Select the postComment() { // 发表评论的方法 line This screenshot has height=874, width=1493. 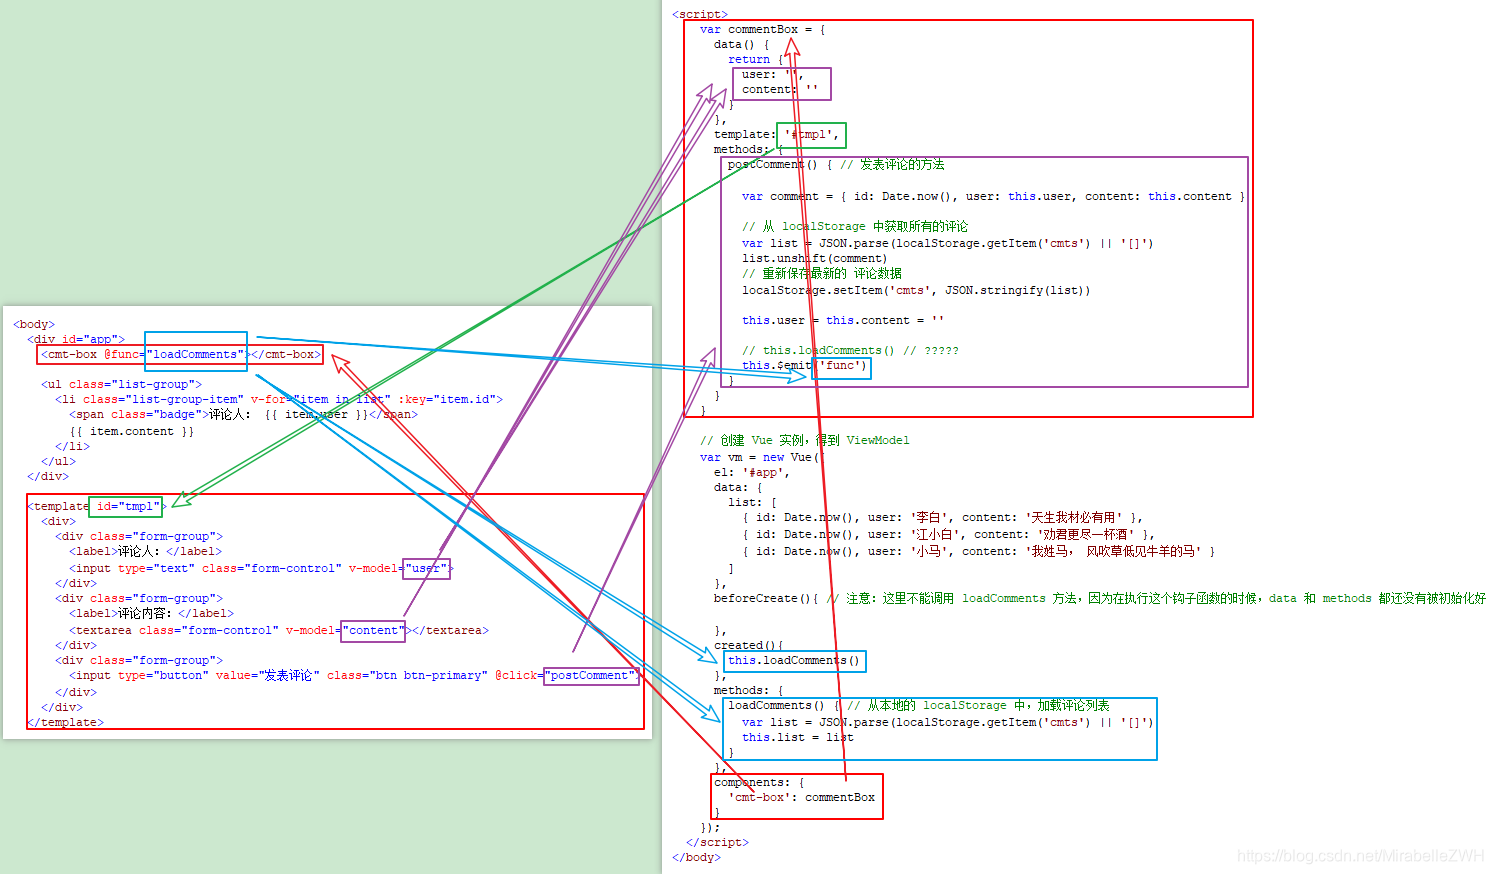click(836, 164)
